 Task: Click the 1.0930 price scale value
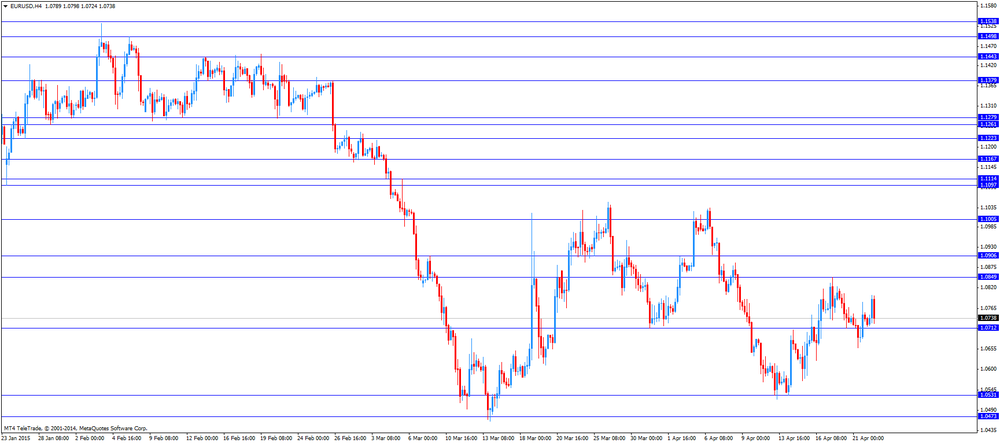[x=989, y=247]
